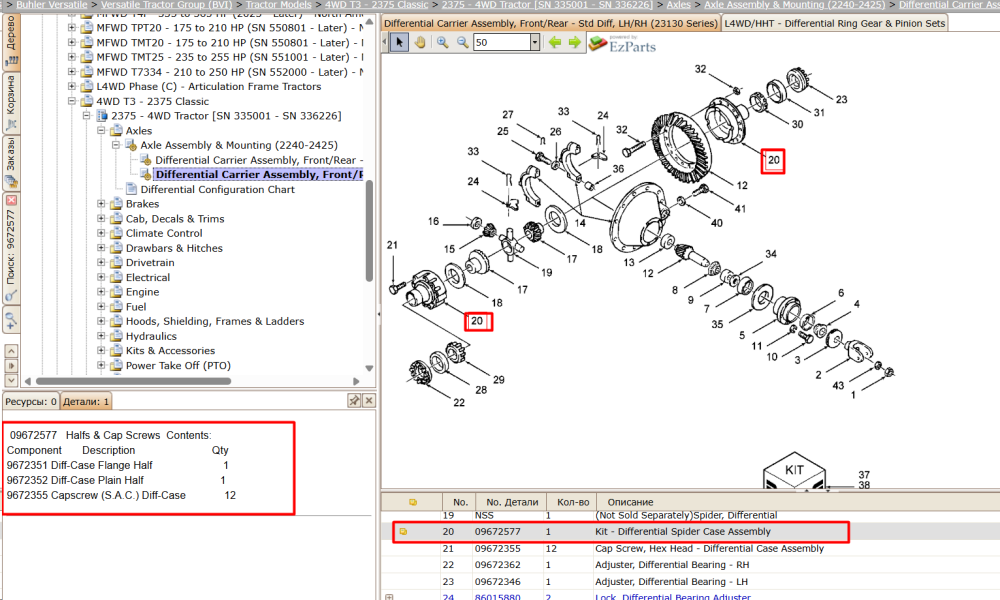Select the arrow pointer tool
The height and width of the screenshot is (600, 1000).
(x=399, y=43)
